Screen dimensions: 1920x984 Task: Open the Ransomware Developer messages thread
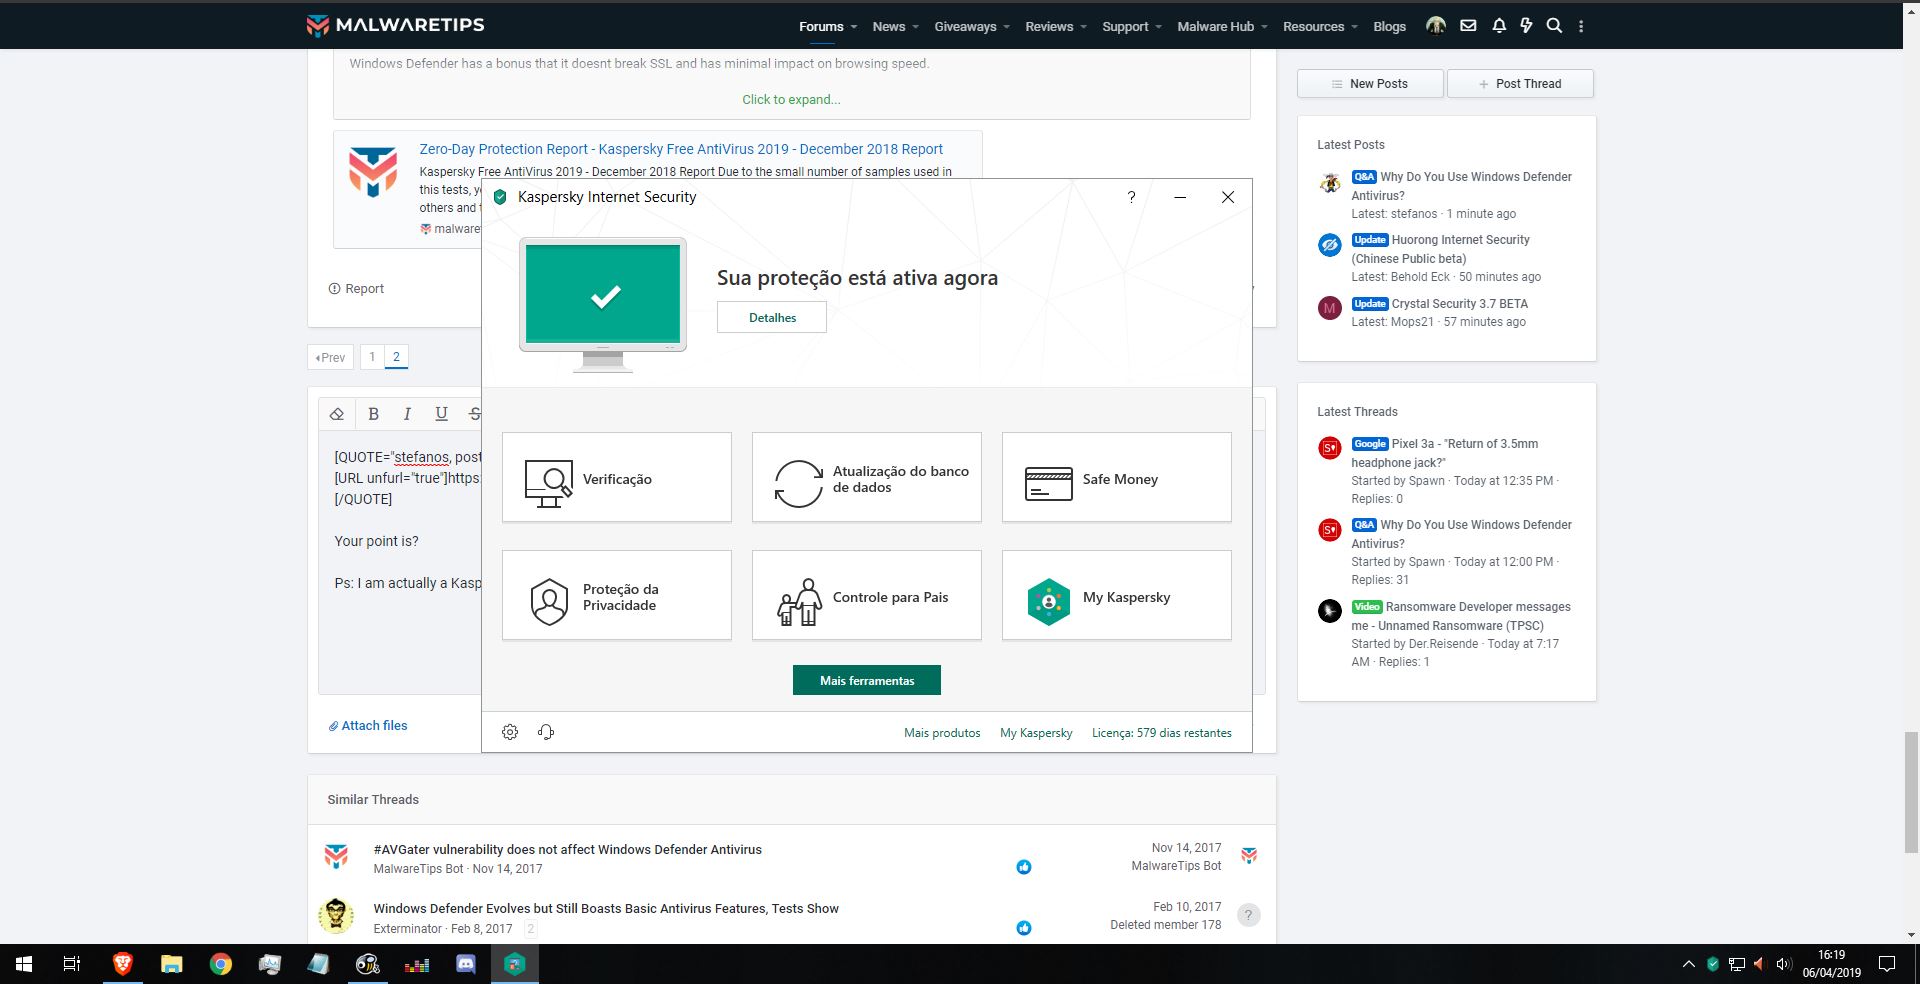point(1461,616)
